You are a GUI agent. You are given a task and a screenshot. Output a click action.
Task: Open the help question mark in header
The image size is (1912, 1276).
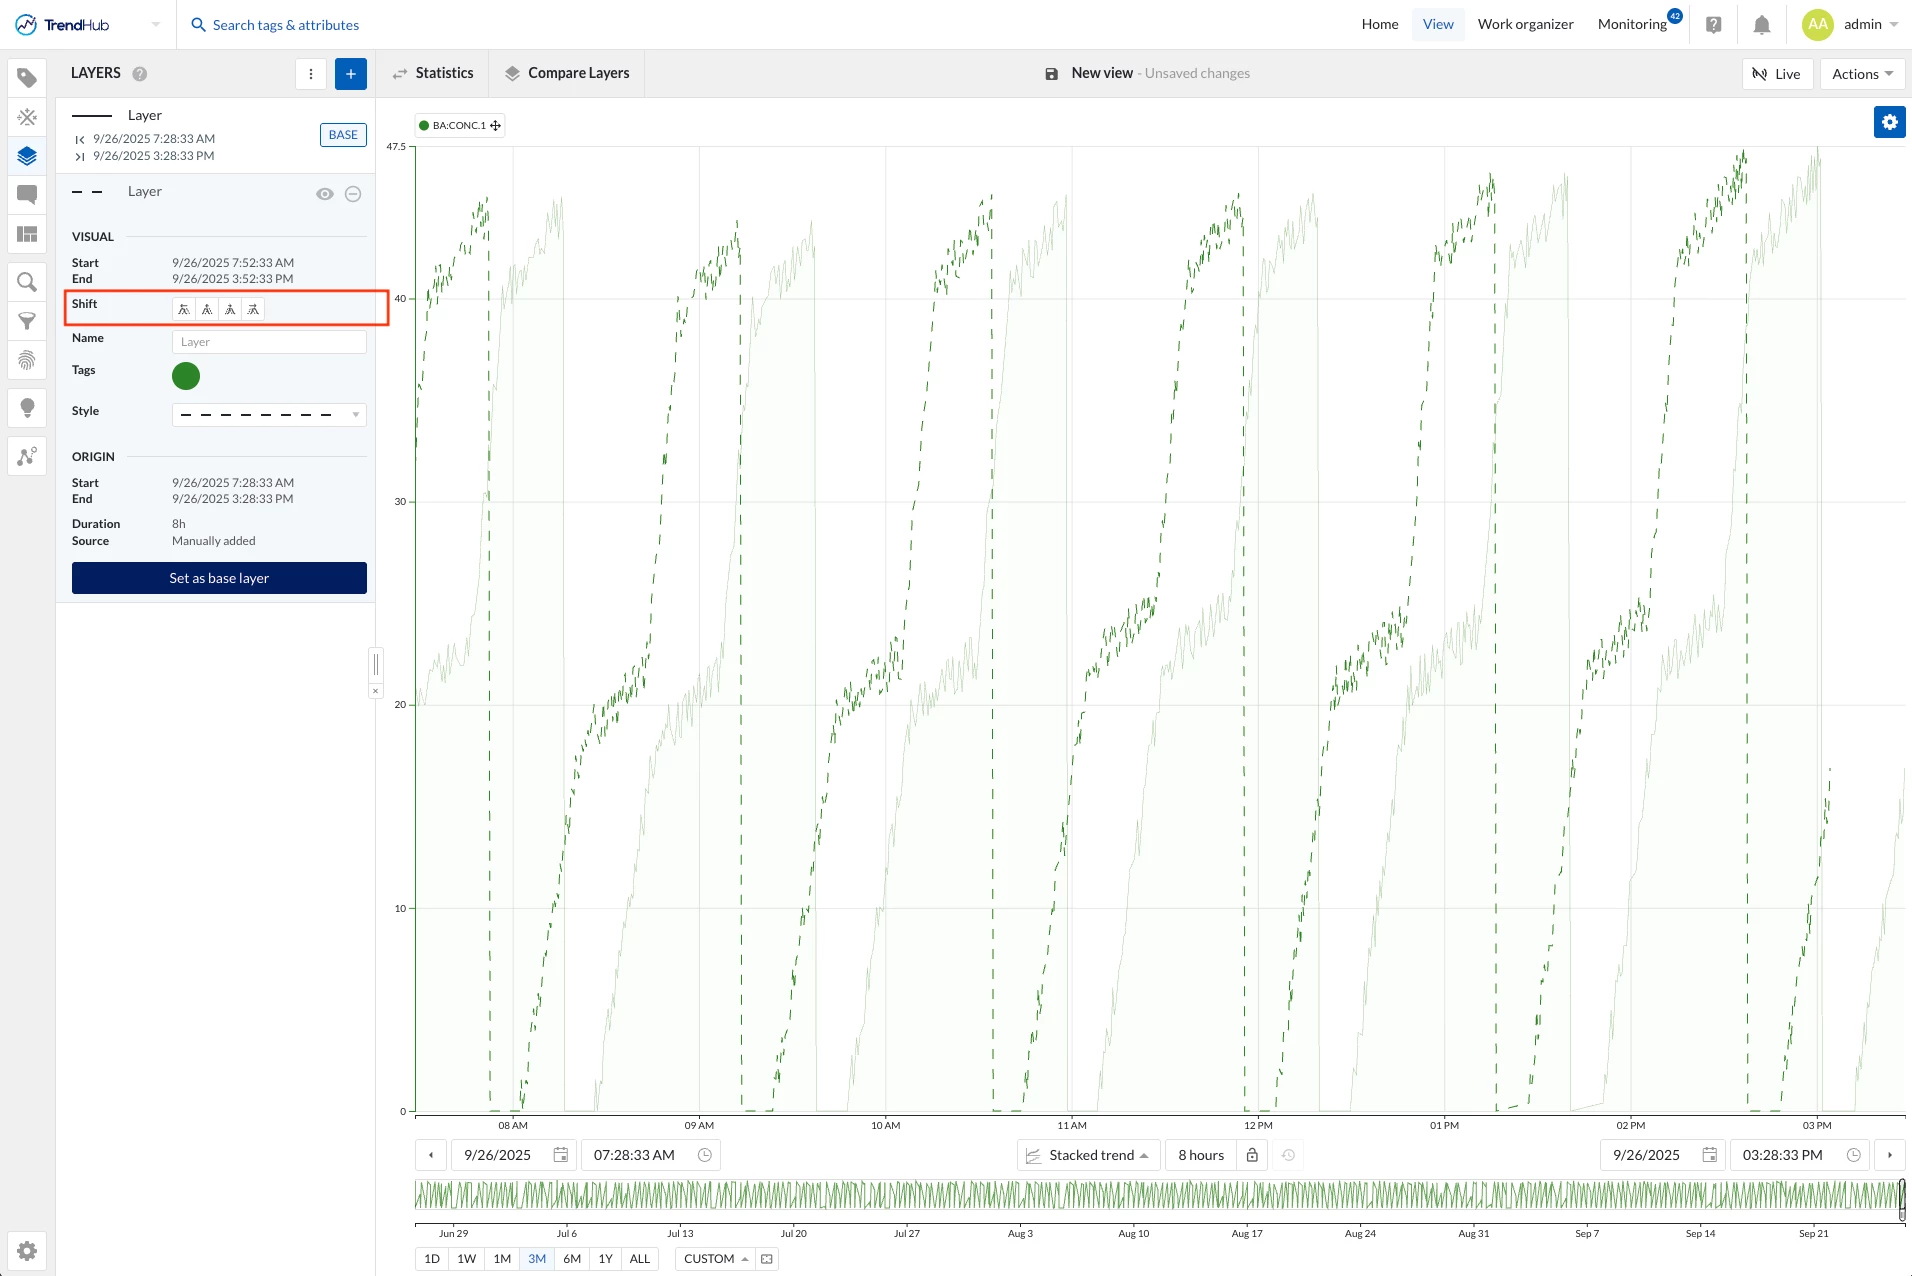click(1714, 25)
